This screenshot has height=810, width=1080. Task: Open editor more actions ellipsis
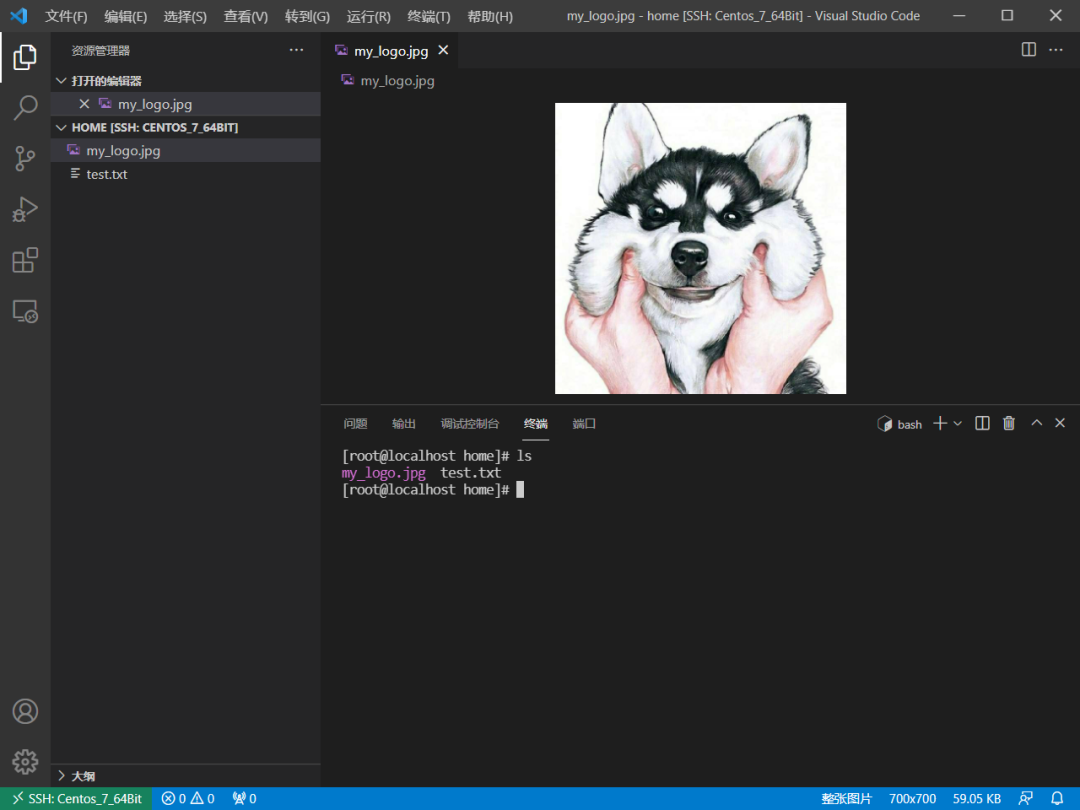click(1056, 50)
